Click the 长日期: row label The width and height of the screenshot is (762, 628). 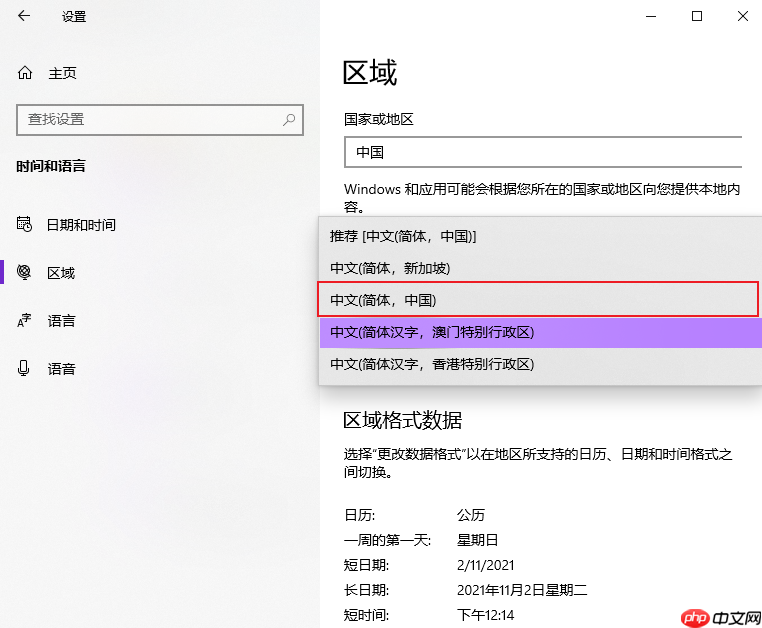click(366, 590)
